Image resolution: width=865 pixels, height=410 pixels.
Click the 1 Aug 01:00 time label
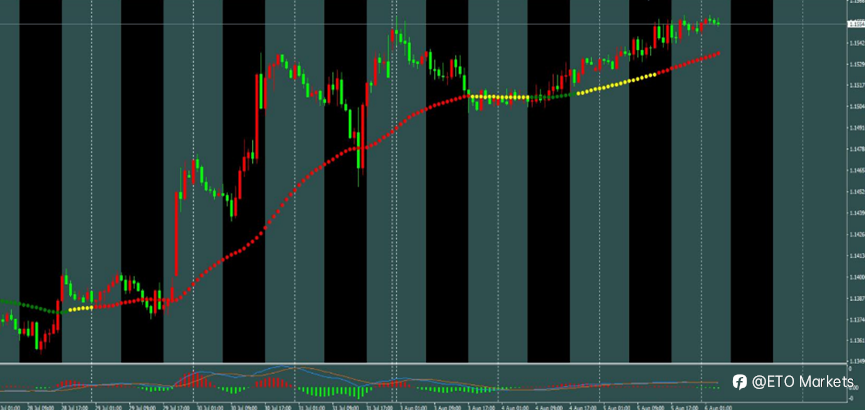click(412, 407)
